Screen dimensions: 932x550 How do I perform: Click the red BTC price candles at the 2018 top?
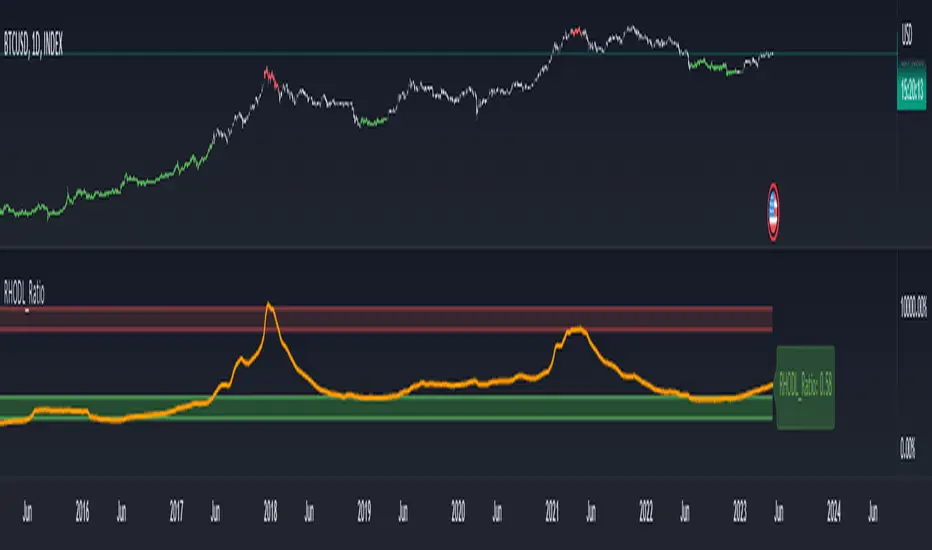[x=271, y=78]
